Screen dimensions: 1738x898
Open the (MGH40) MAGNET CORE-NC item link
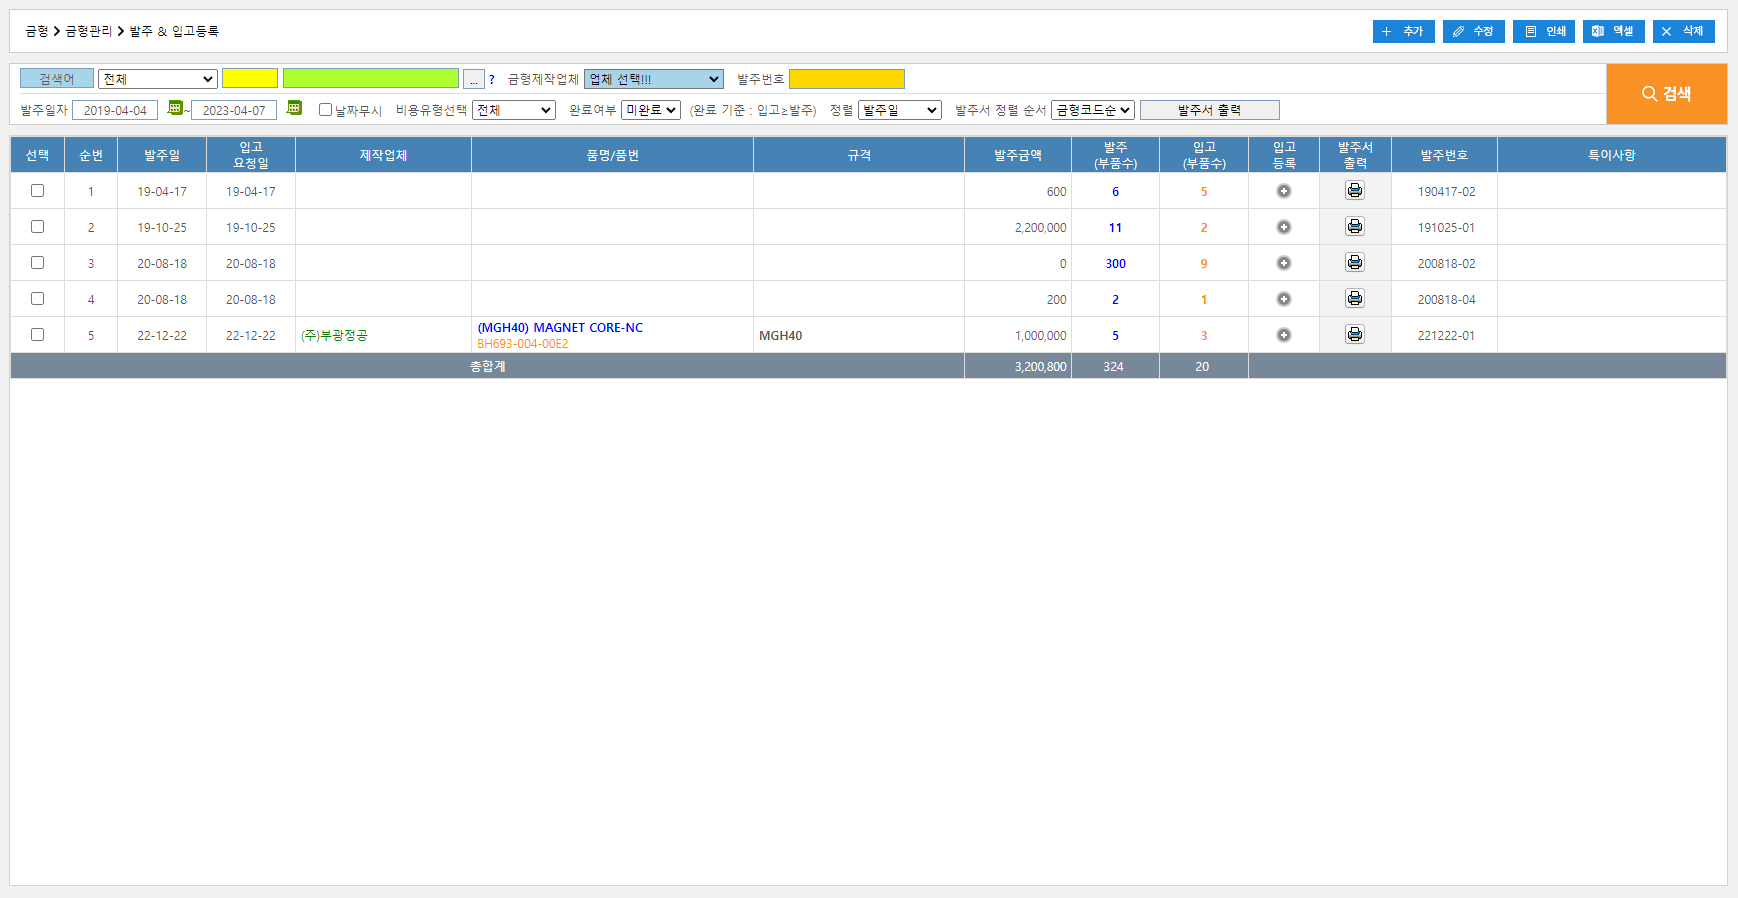[x=560, y=328]
